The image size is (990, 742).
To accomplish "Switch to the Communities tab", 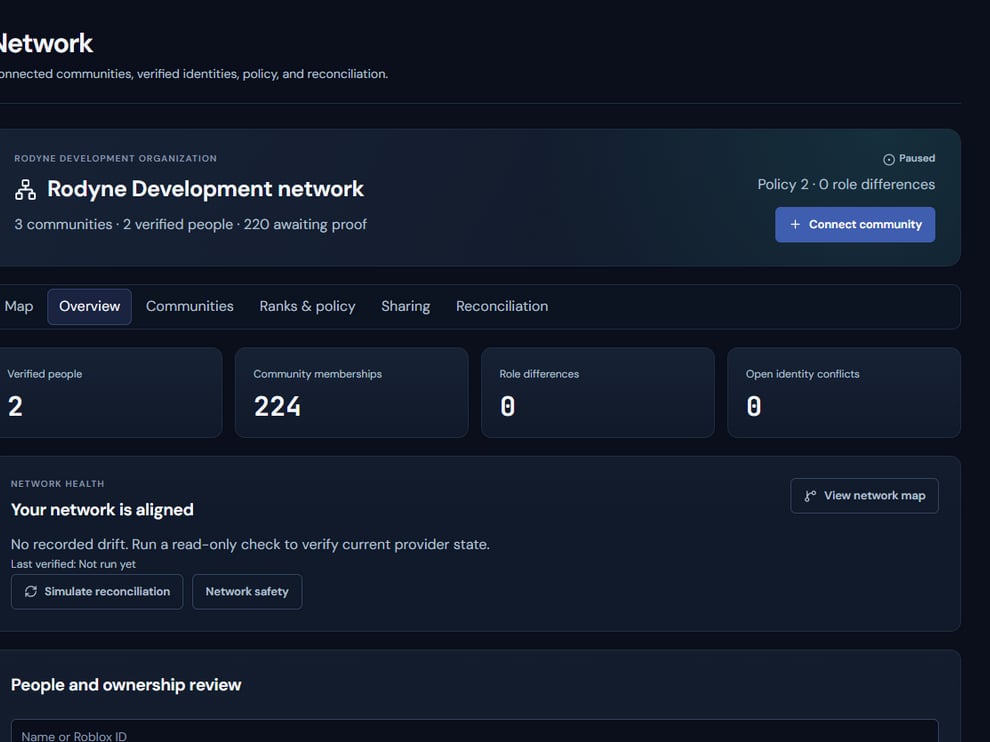I will pyautogui.click(x=189, y=306).
